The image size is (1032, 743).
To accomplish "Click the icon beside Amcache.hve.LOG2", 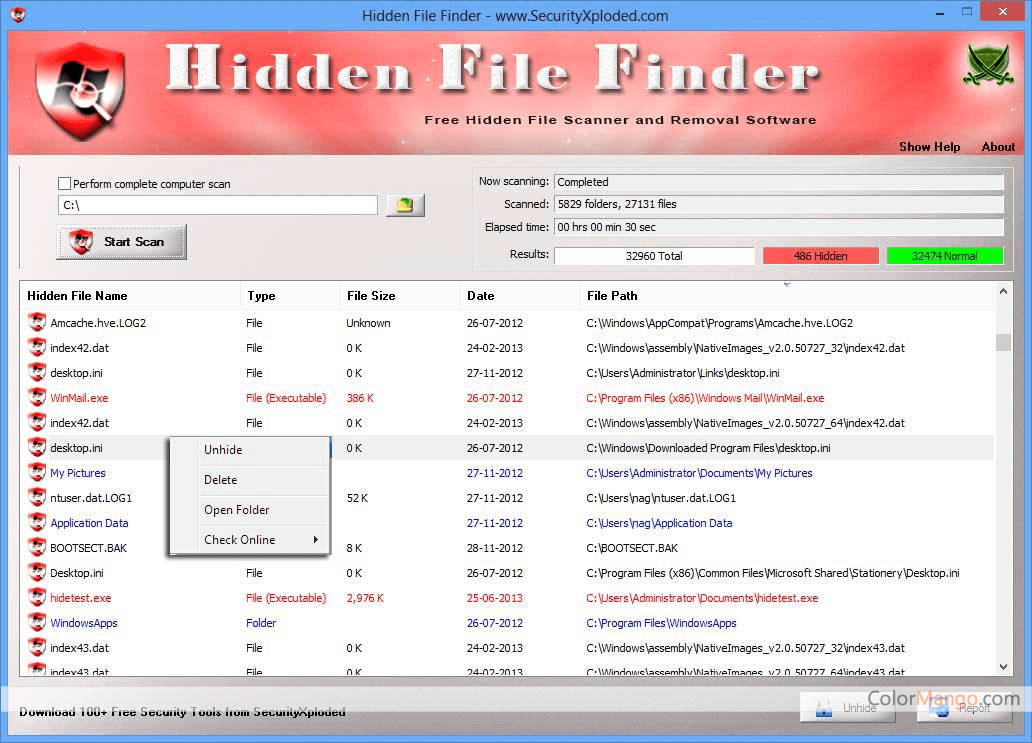I will [x=37, y=322].
